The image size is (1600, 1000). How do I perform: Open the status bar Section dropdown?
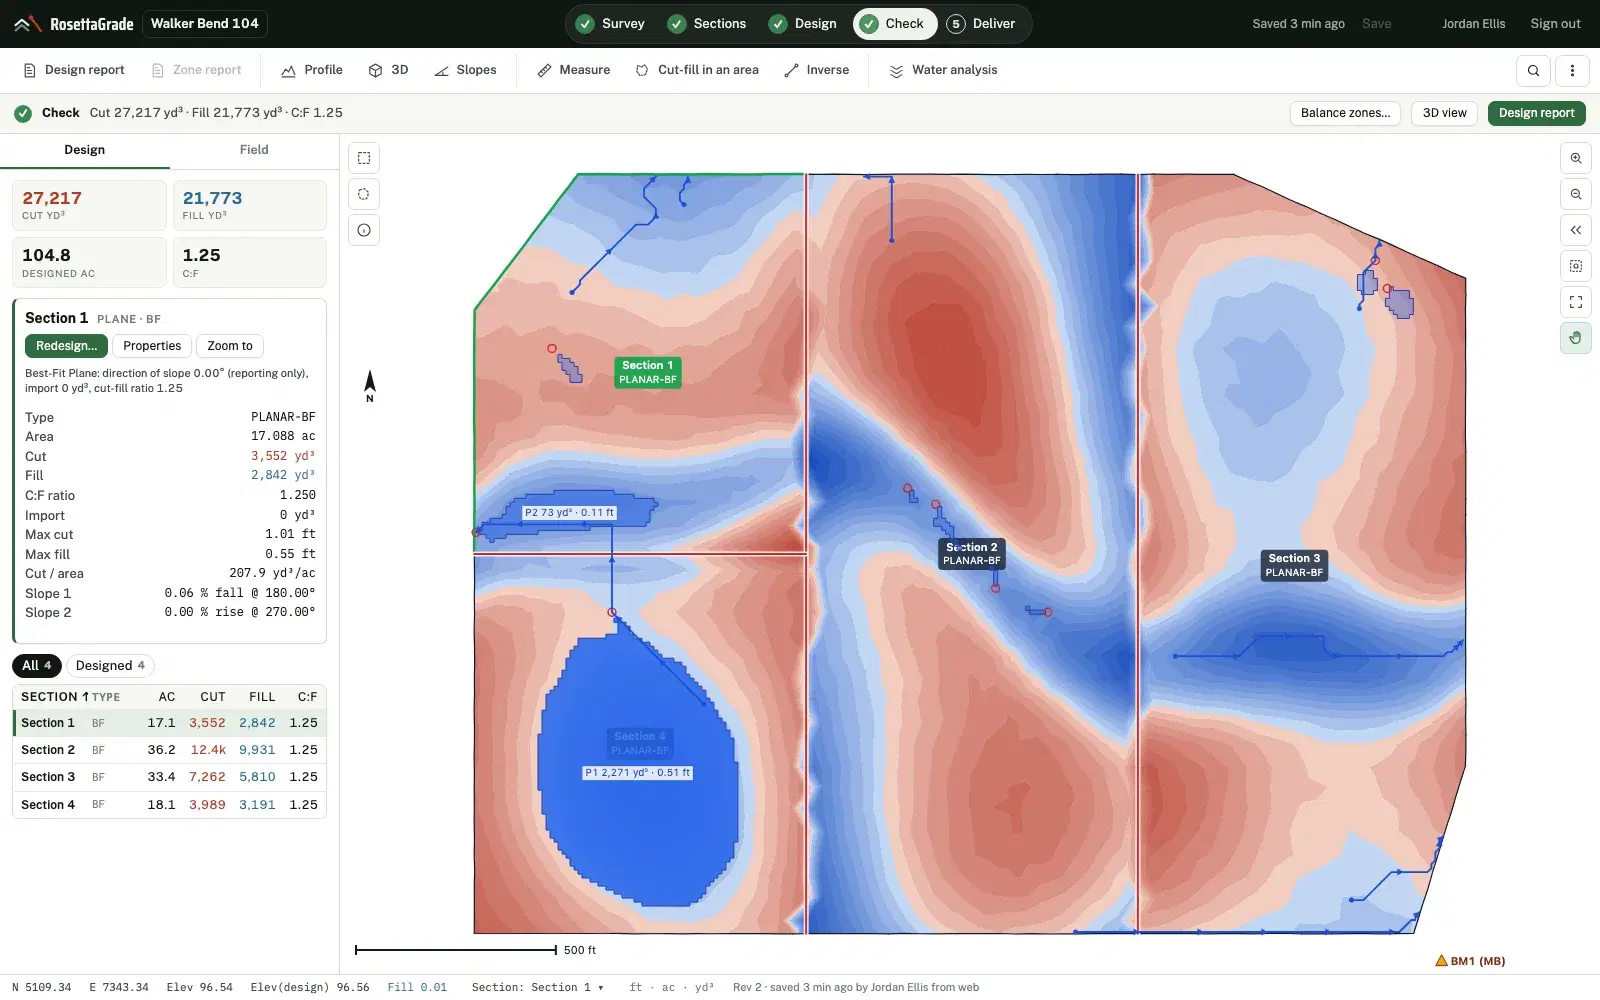[538, 987]
